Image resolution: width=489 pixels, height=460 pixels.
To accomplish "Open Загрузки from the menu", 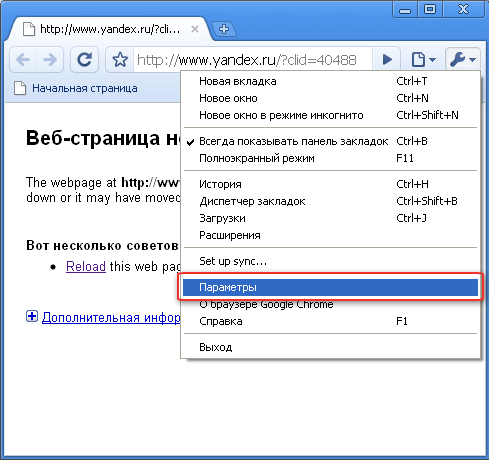I will coord(330,218).
